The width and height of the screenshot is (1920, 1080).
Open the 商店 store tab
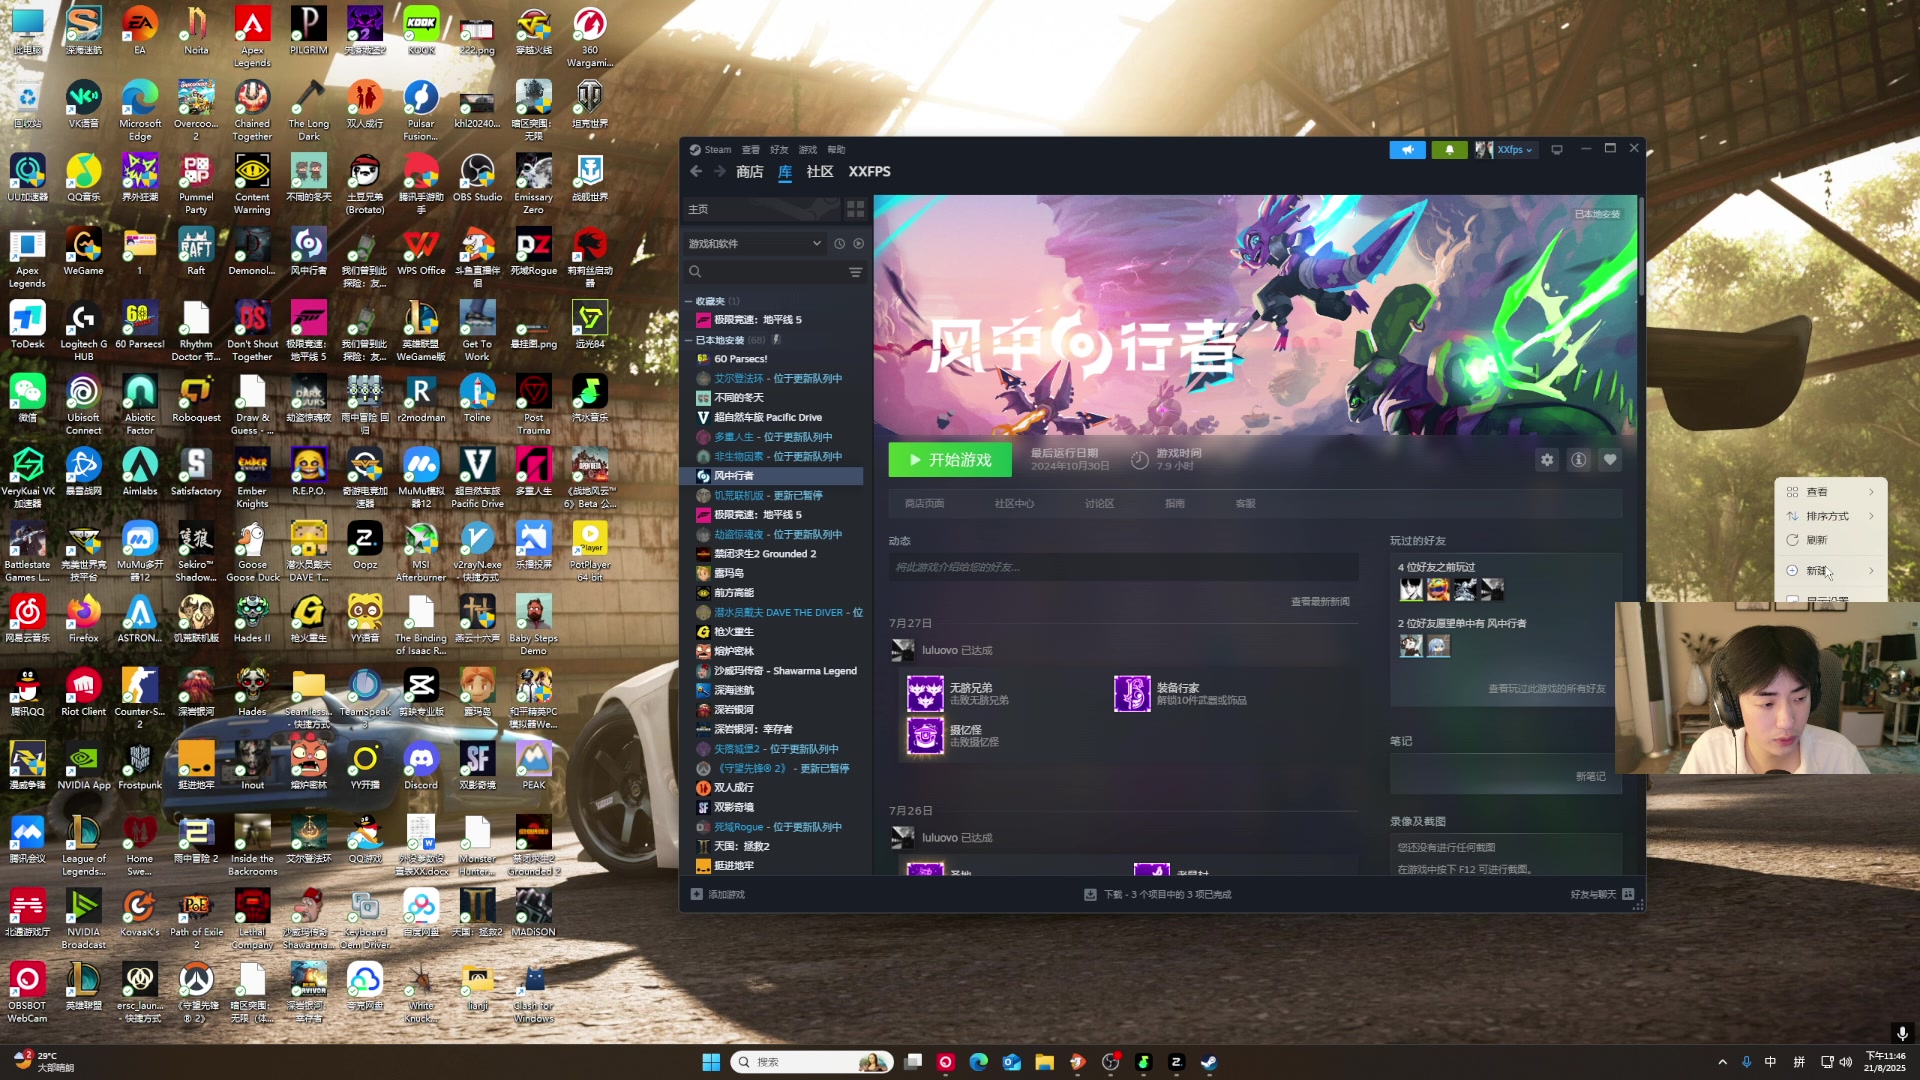[x=749, y=172]
